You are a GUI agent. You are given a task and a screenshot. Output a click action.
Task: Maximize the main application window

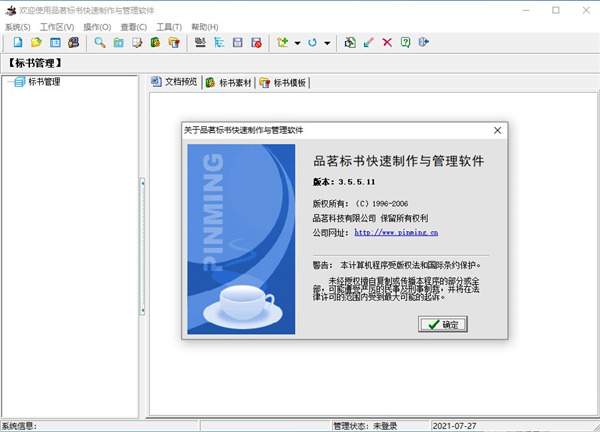pyautogui.click(x=556, y=10)
